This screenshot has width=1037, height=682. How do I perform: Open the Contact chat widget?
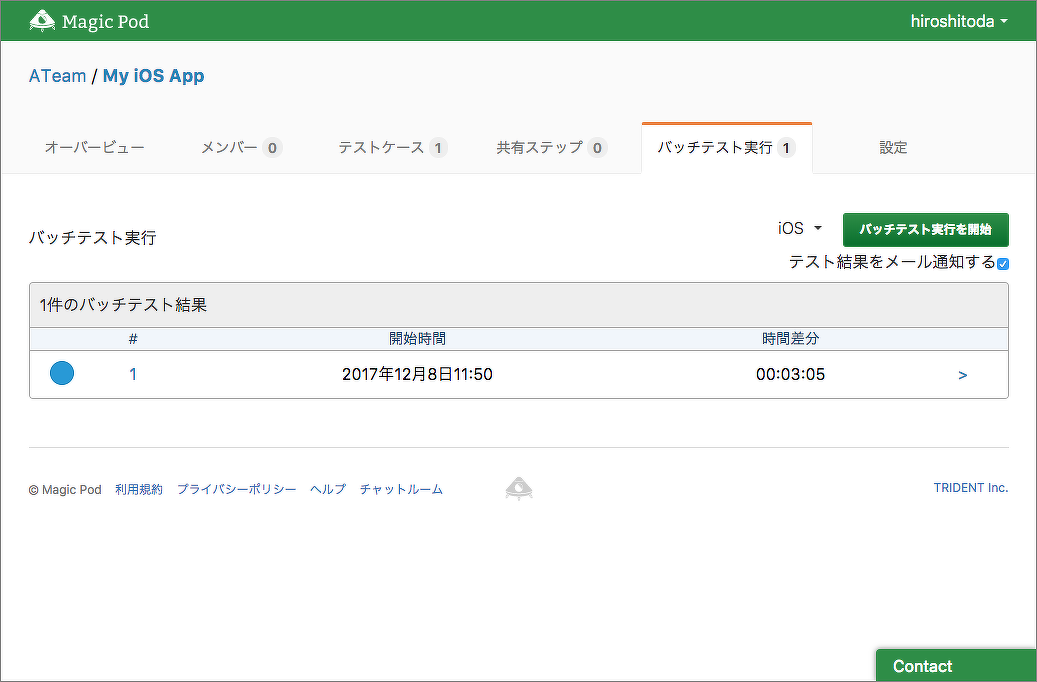[955, 666]
